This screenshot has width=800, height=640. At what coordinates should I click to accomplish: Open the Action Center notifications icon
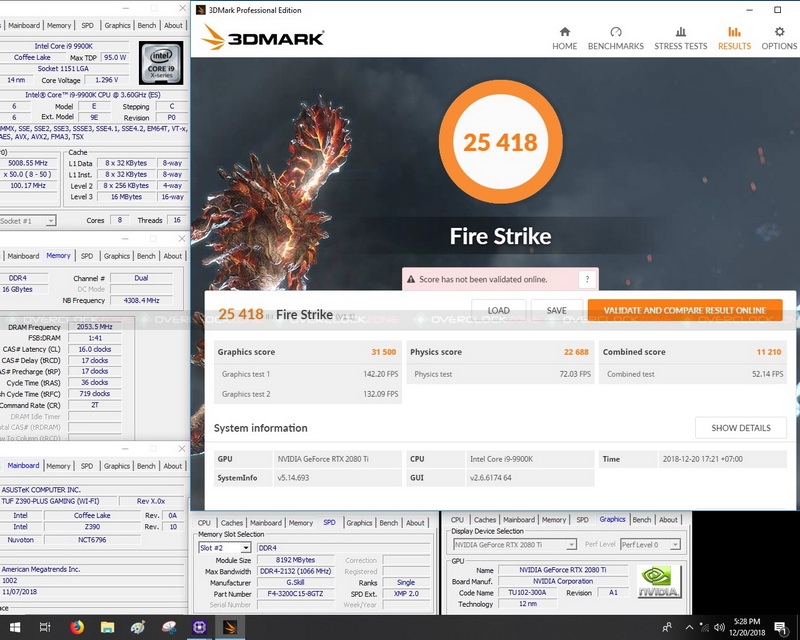tap(780, 627)
